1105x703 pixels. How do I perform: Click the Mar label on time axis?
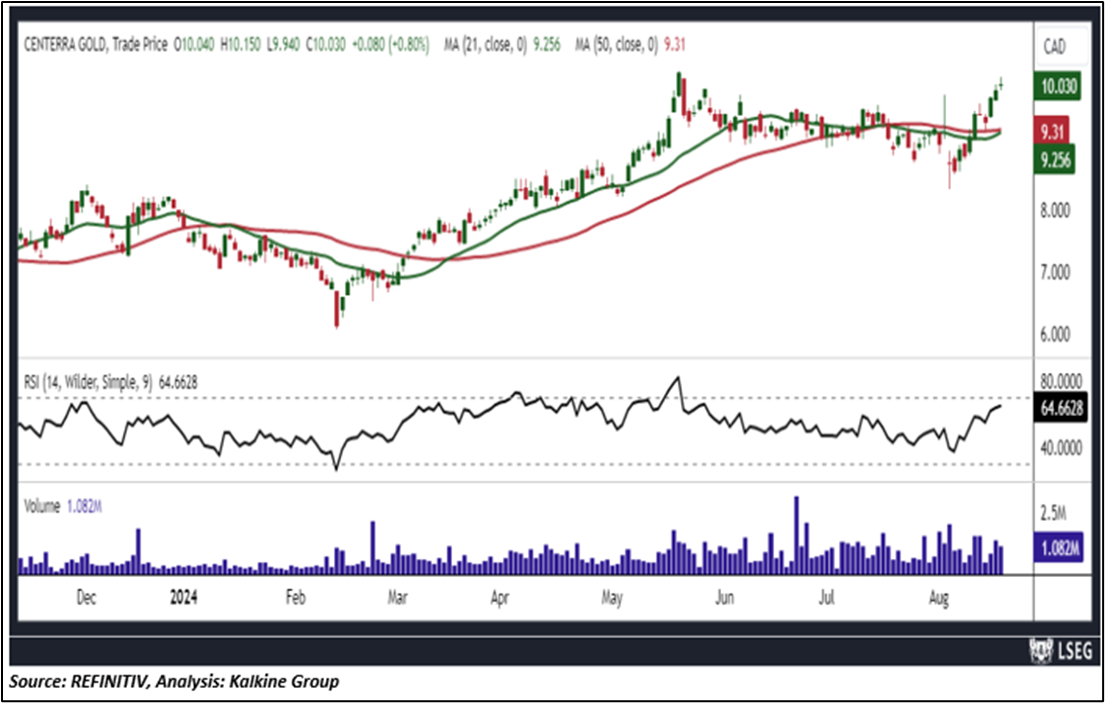397,597
